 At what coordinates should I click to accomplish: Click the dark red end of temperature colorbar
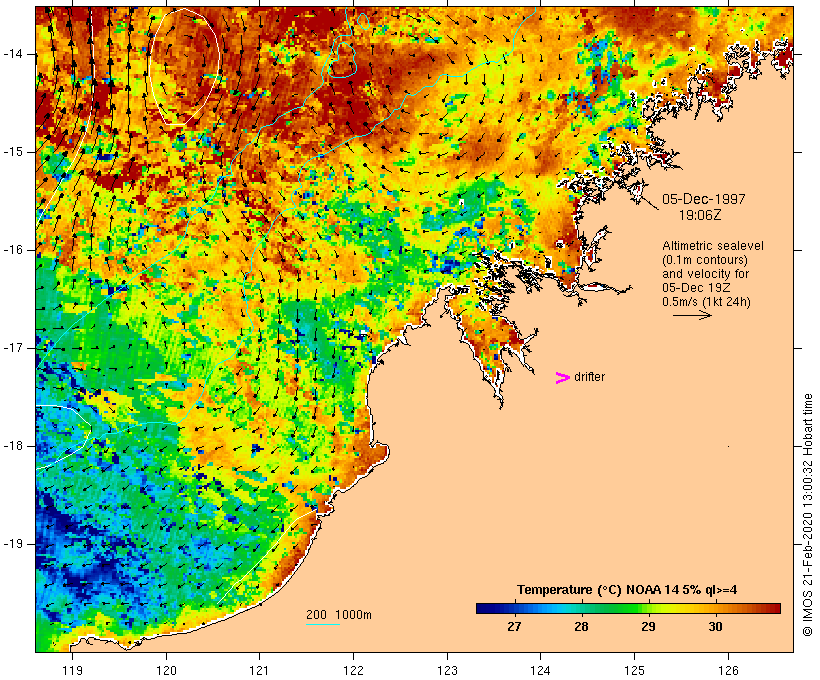click(773, 608)
